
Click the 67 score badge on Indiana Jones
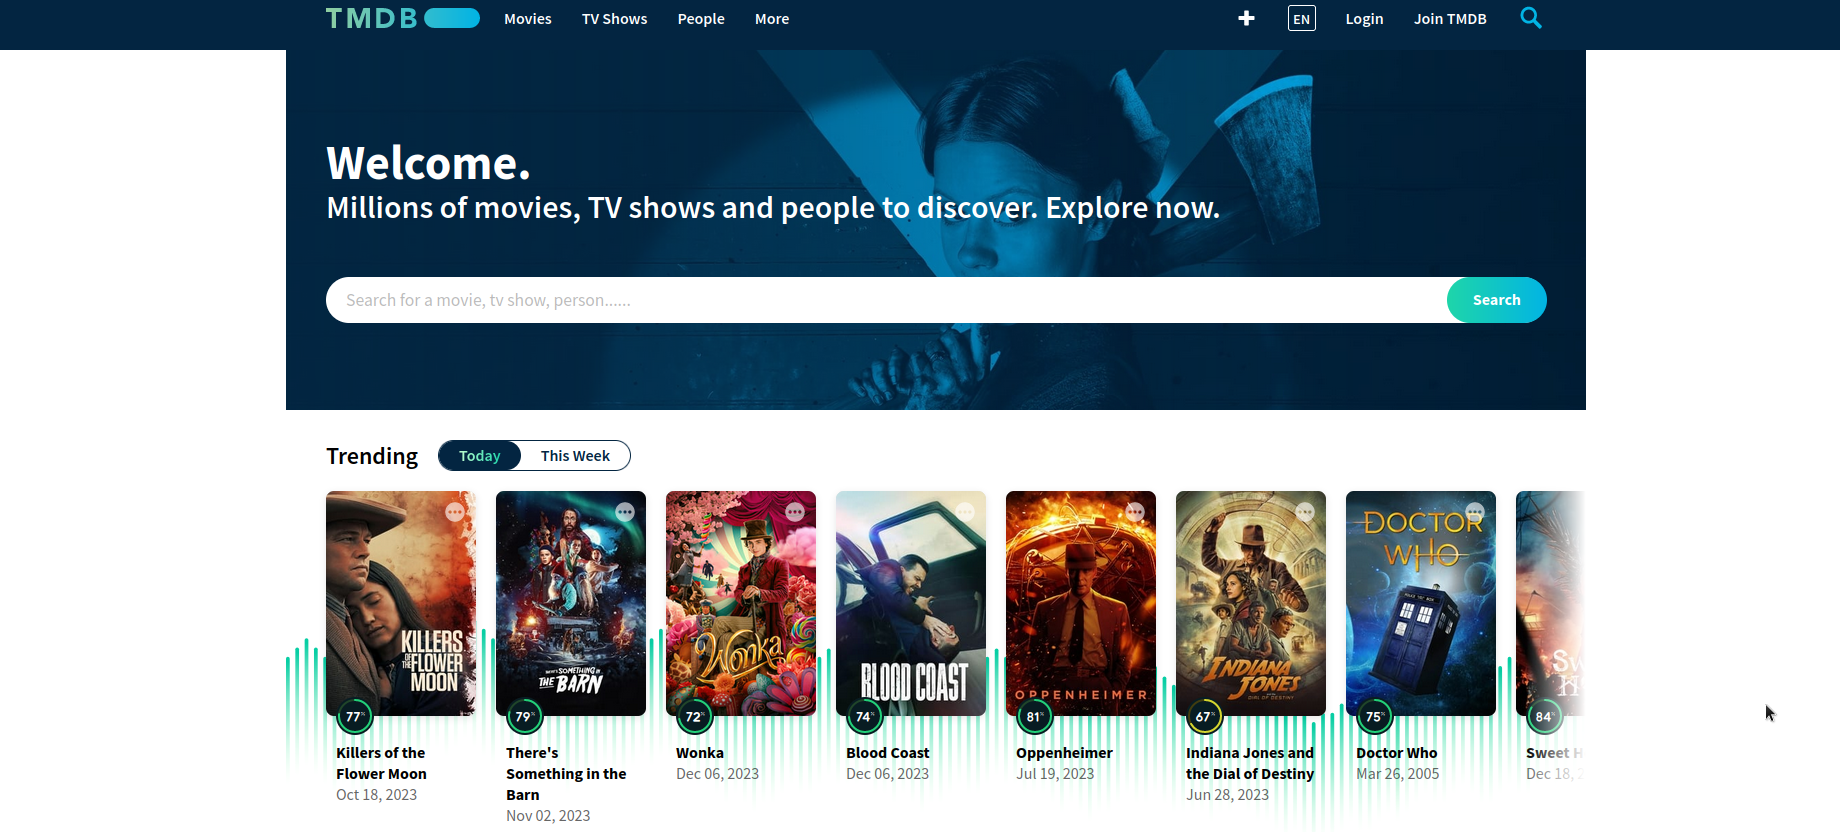click(x=1204, y=716)
